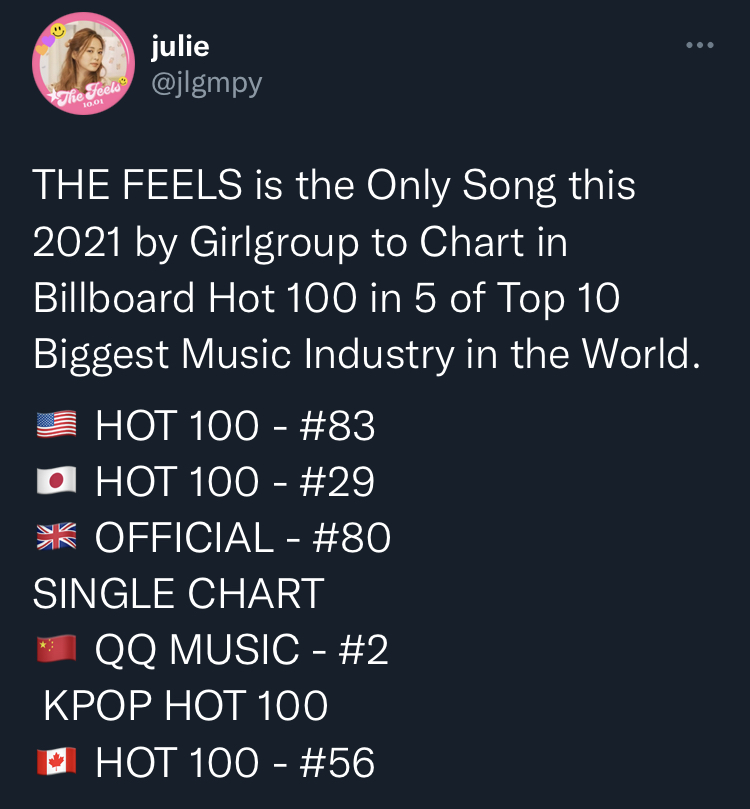Click the @jlgmpy handle

207,84
